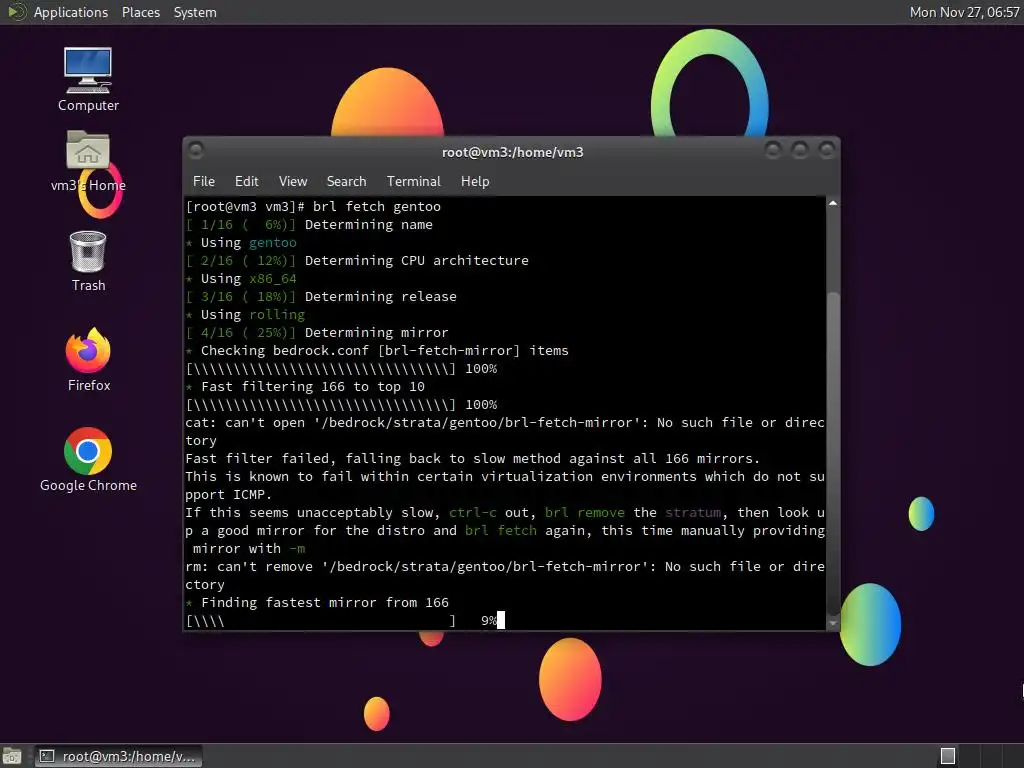
Task: Click 'Finding fastest mirror from 166' line
Action: tap(325, 603)
